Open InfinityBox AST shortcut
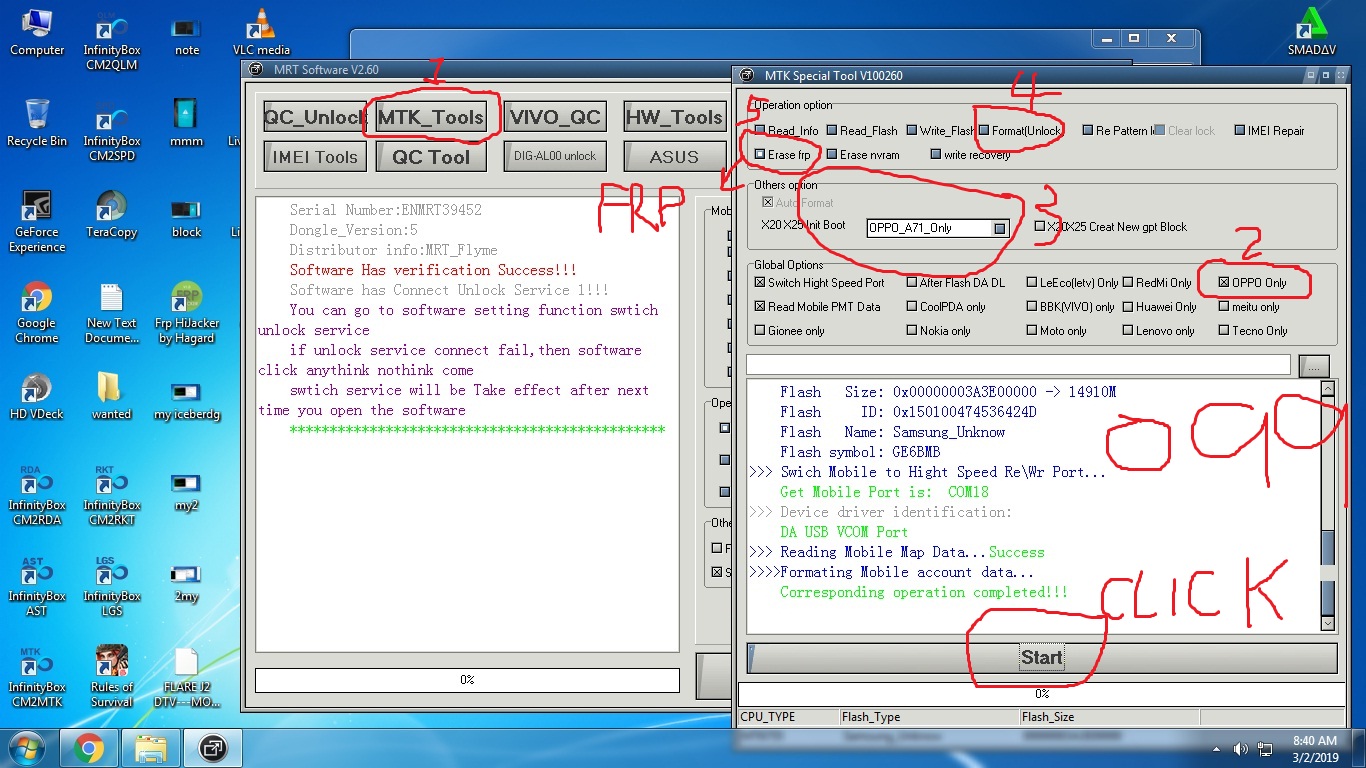The width and height of the screenshot is (1366, 768). 37,585
